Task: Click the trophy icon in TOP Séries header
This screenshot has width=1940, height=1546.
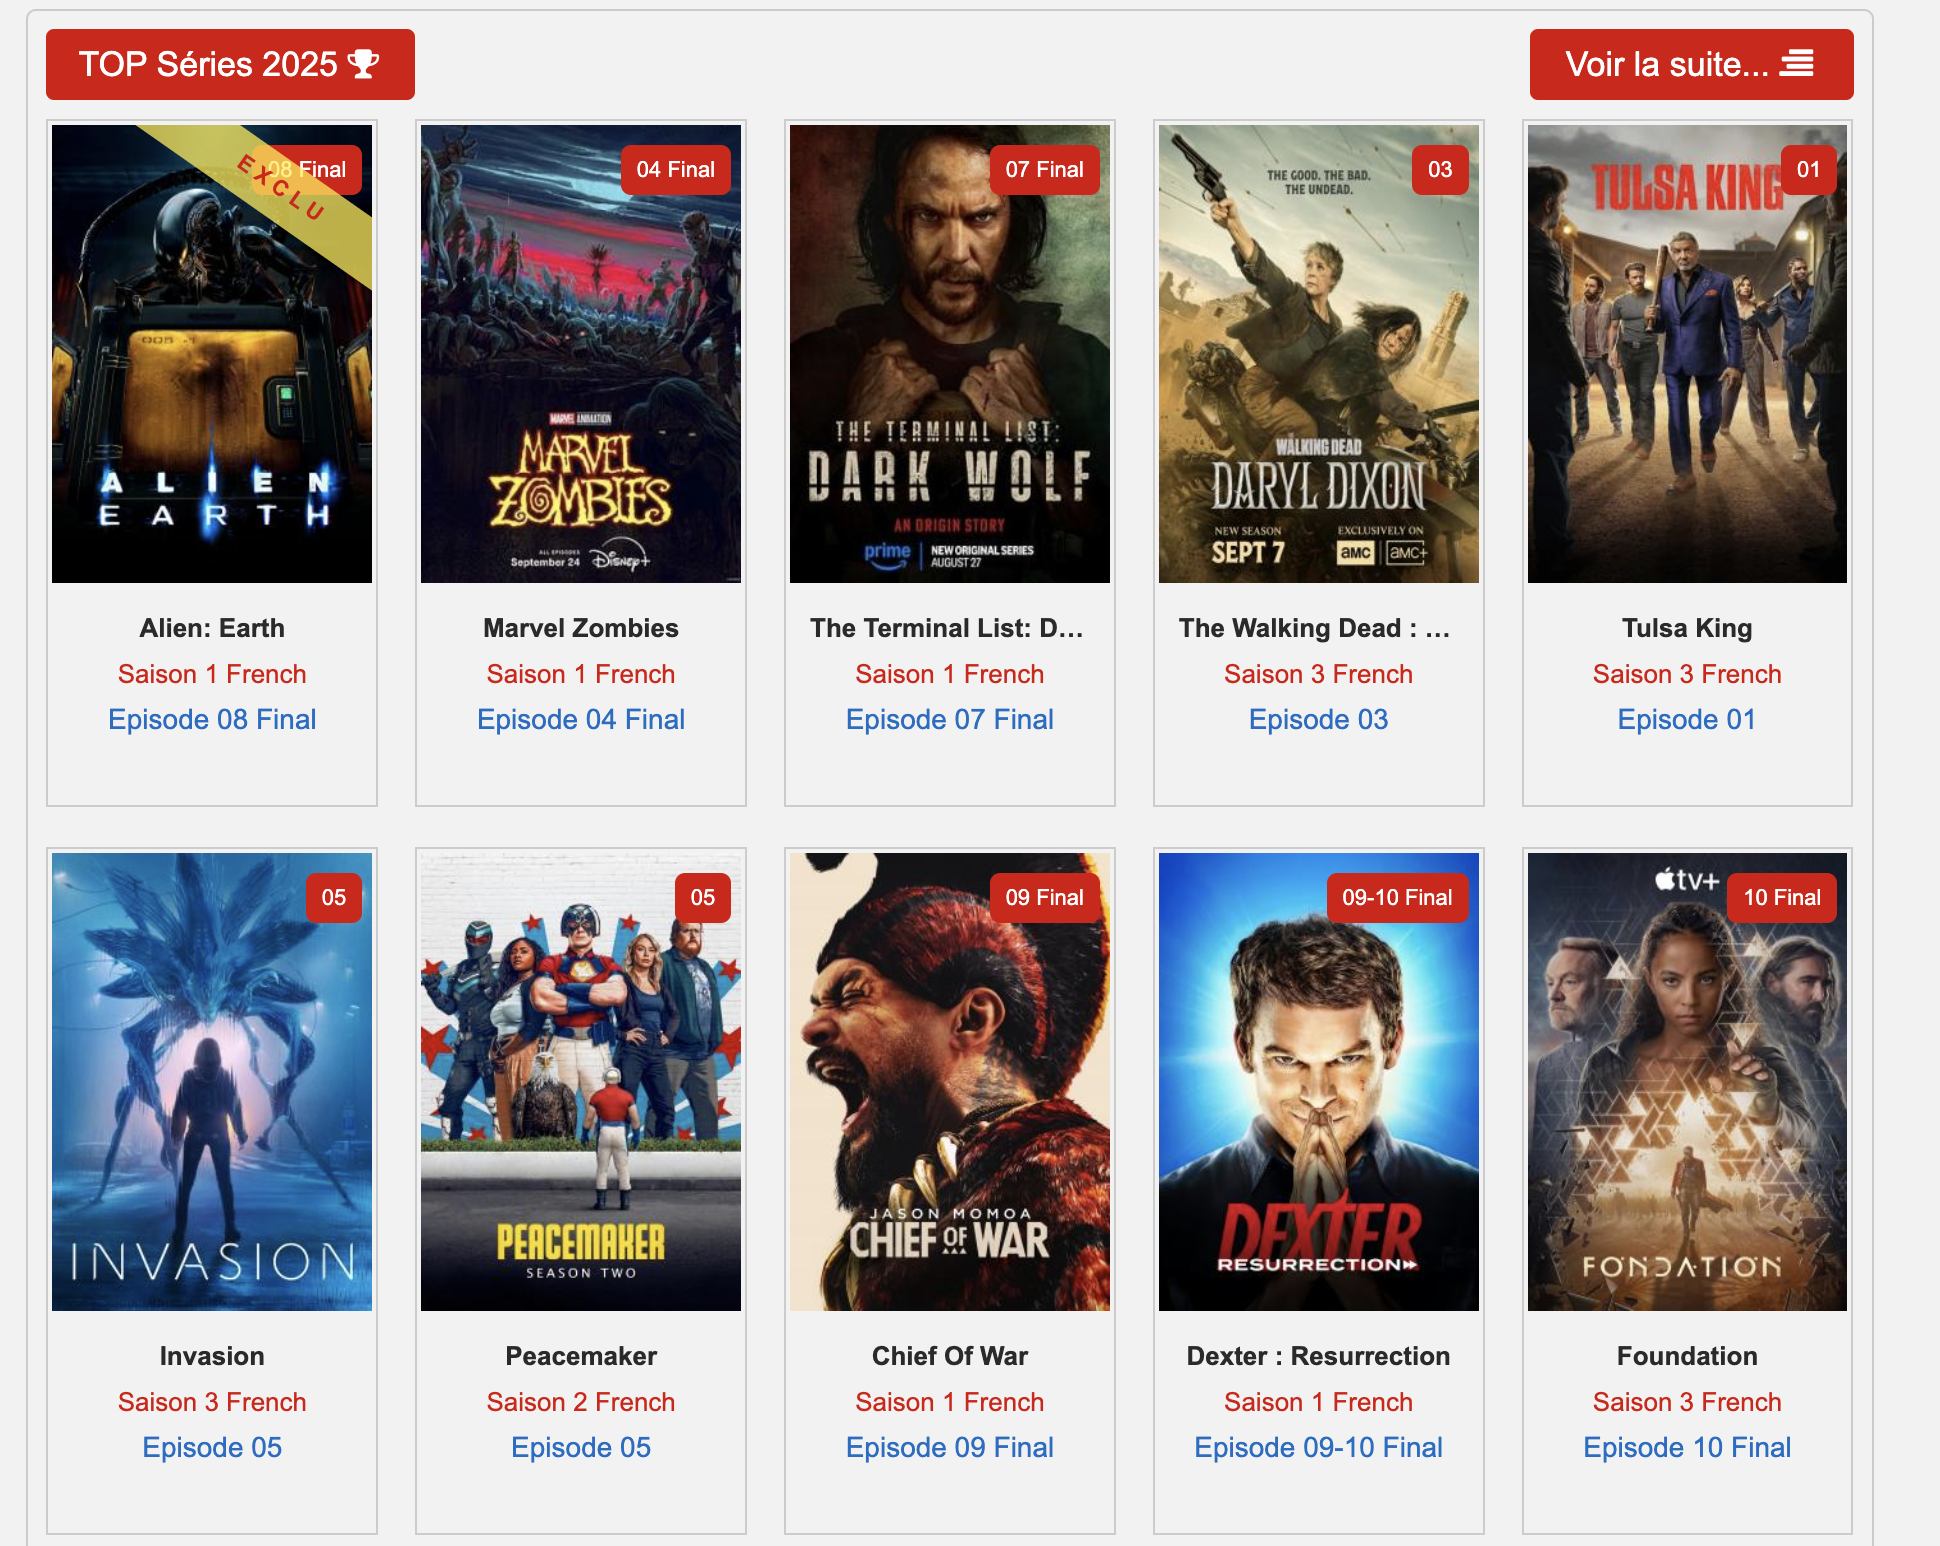Action: pyautogui.click(x=363, y=64)
